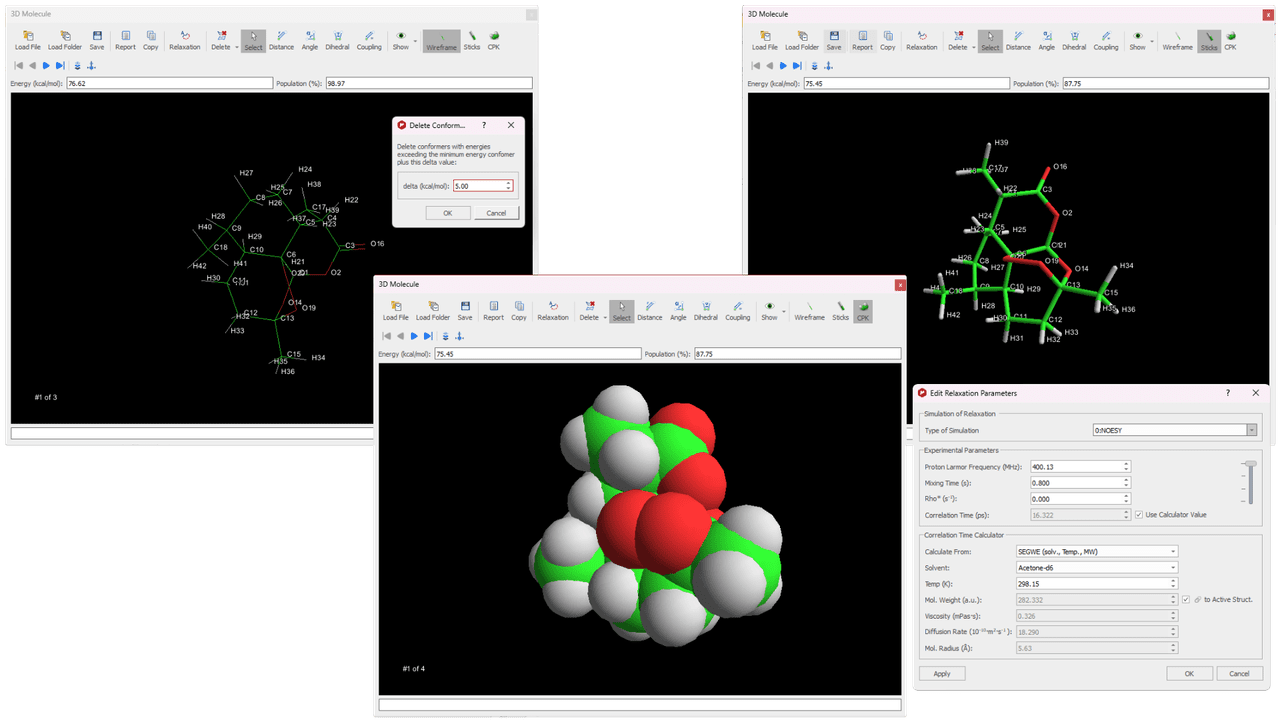1280x720 pixels.
Task: Click the Mixing Time stepper arrows
Action: 1126,483
